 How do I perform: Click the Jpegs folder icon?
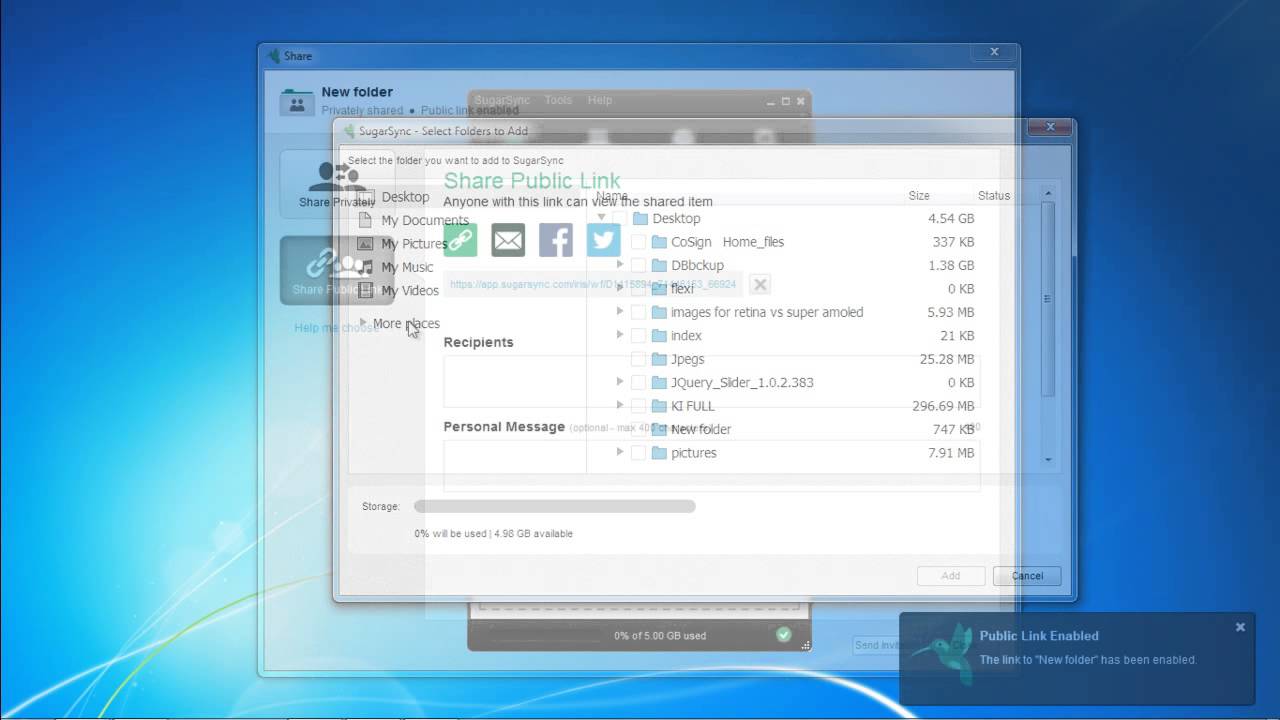(658, 359)
